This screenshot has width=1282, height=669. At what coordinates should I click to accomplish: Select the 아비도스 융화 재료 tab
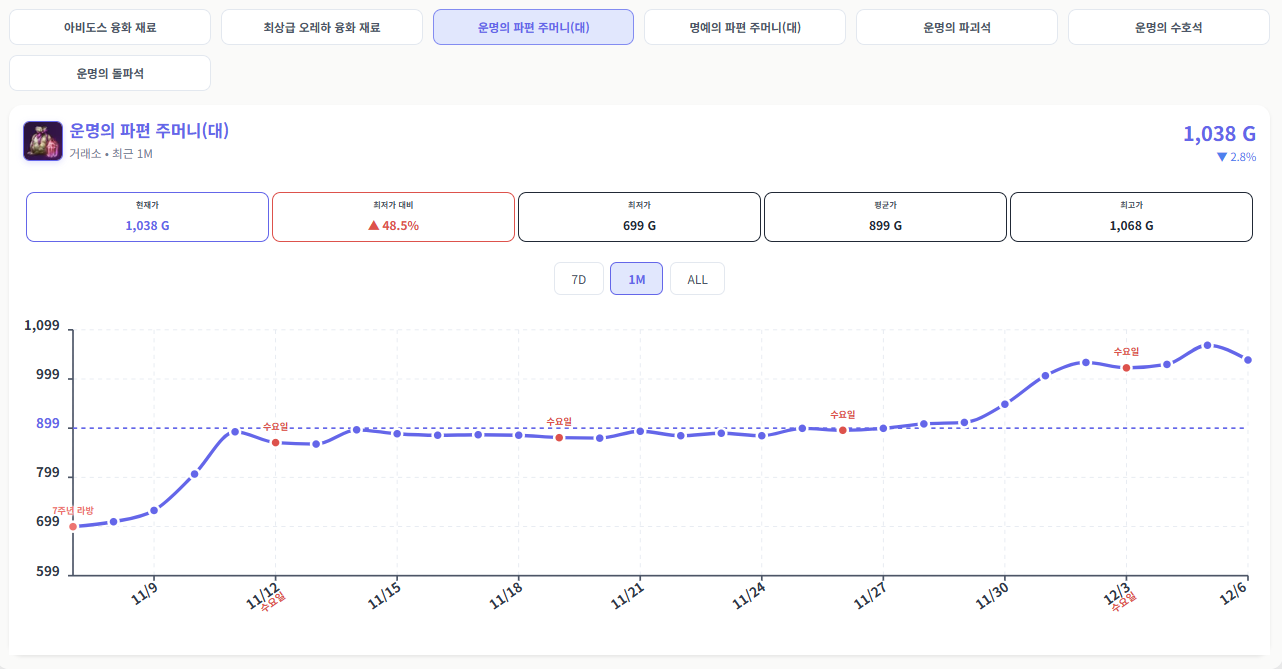click(x=110, y=27)
